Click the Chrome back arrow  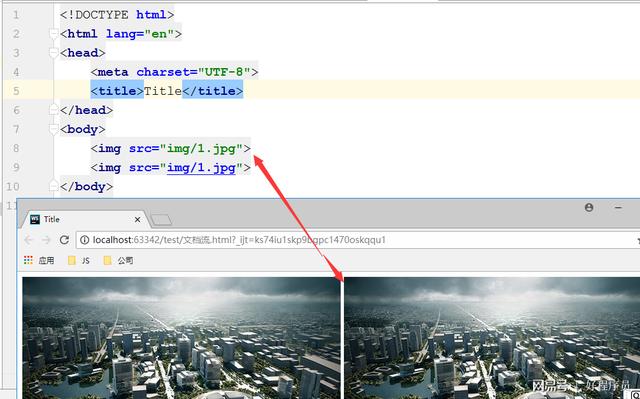[x=28, y=240]
